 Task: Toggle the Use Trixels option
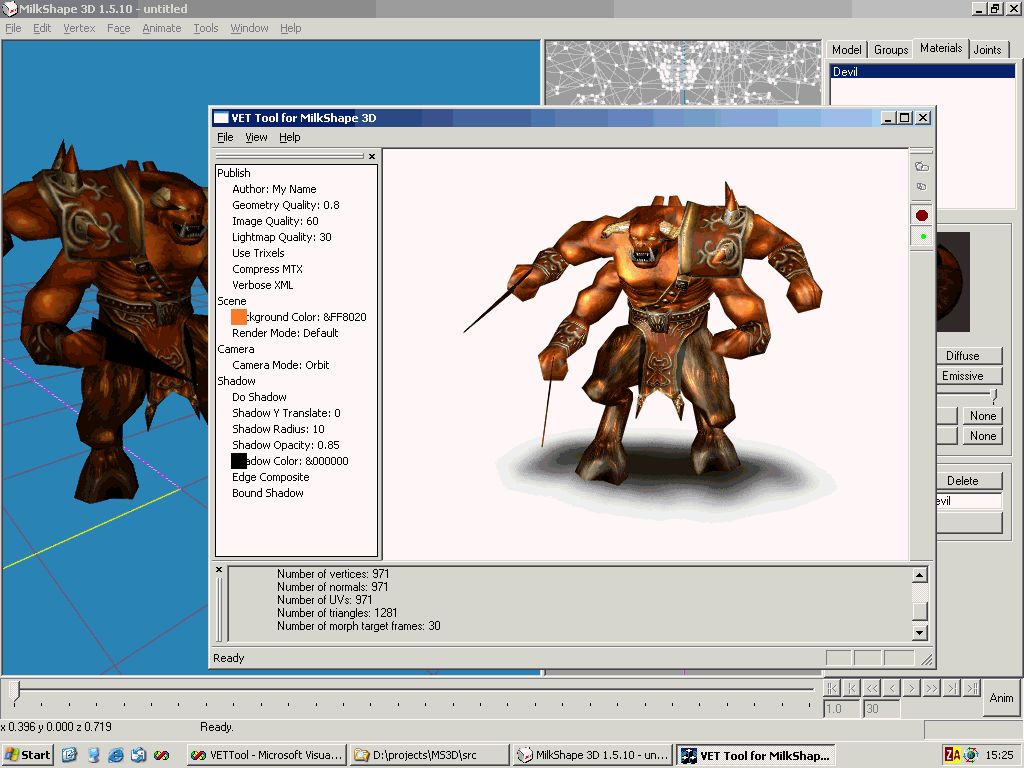pos(259,253)
